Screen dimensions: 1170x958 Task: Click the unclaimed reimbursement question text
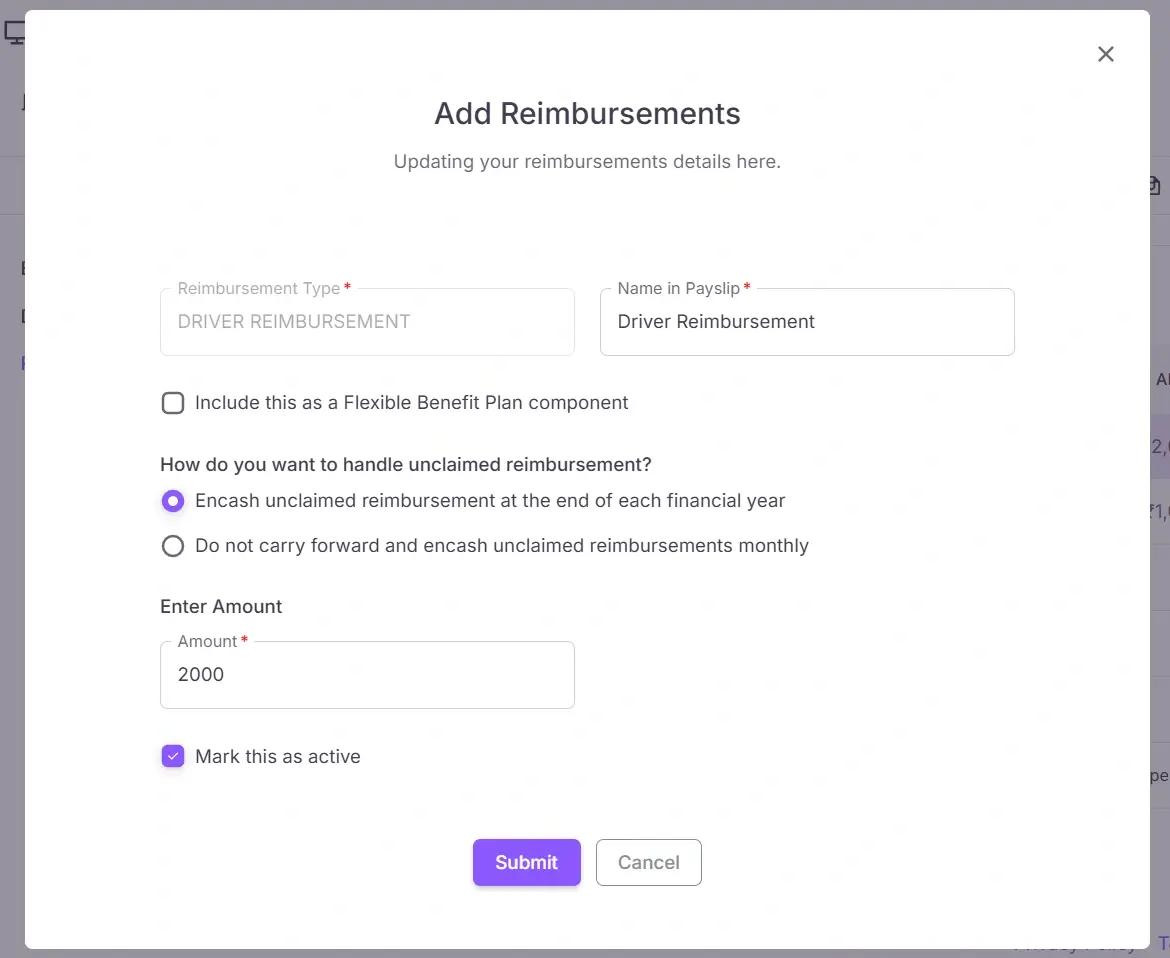pos(405,464)
